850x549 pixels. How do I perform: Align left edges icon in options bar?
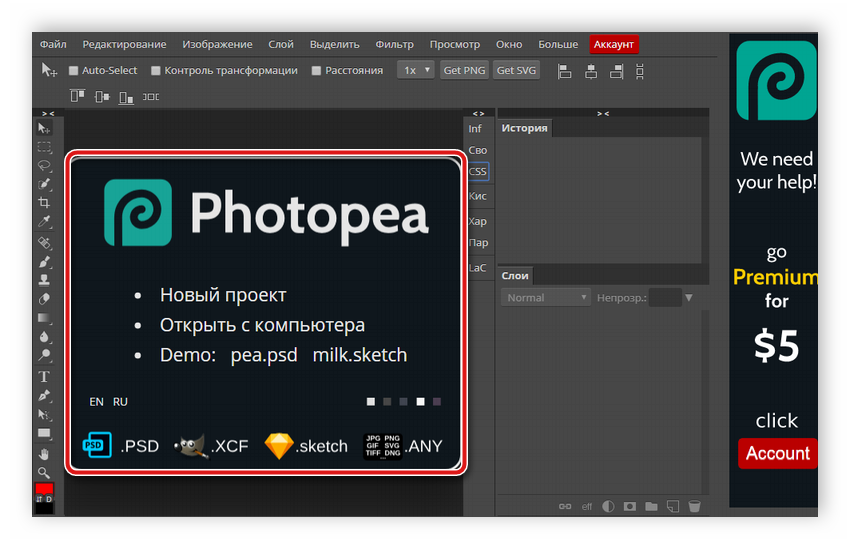click(564, 71)
